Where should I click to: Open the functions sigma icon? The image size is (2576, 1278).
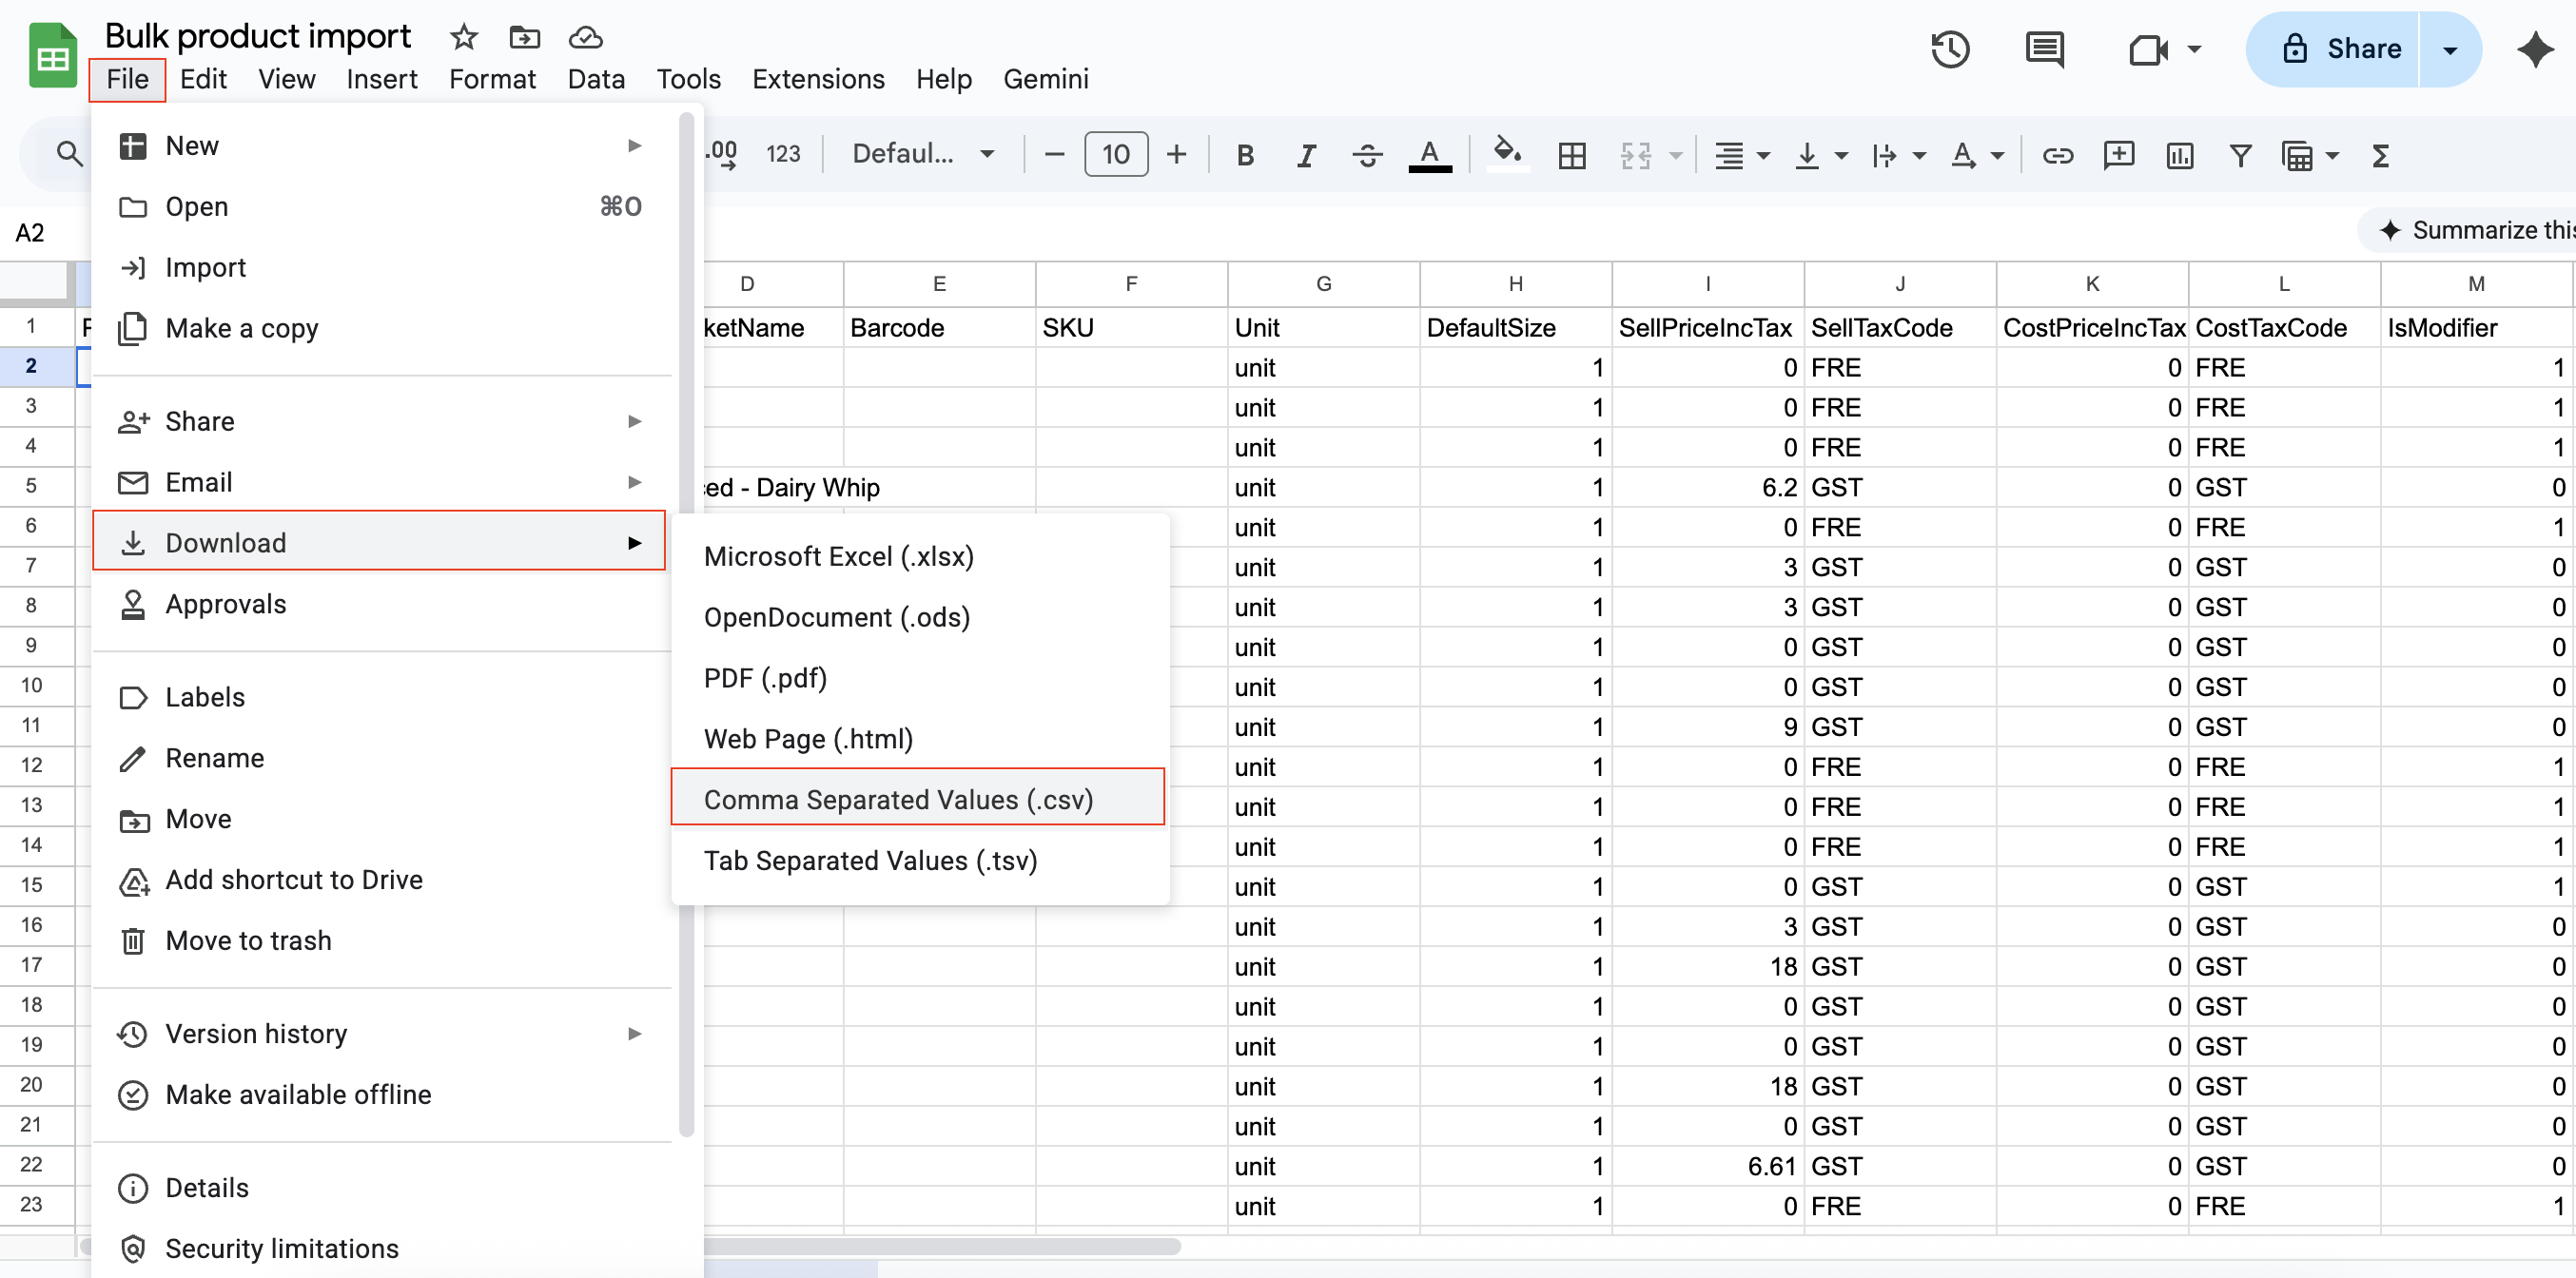(2380, 155)
